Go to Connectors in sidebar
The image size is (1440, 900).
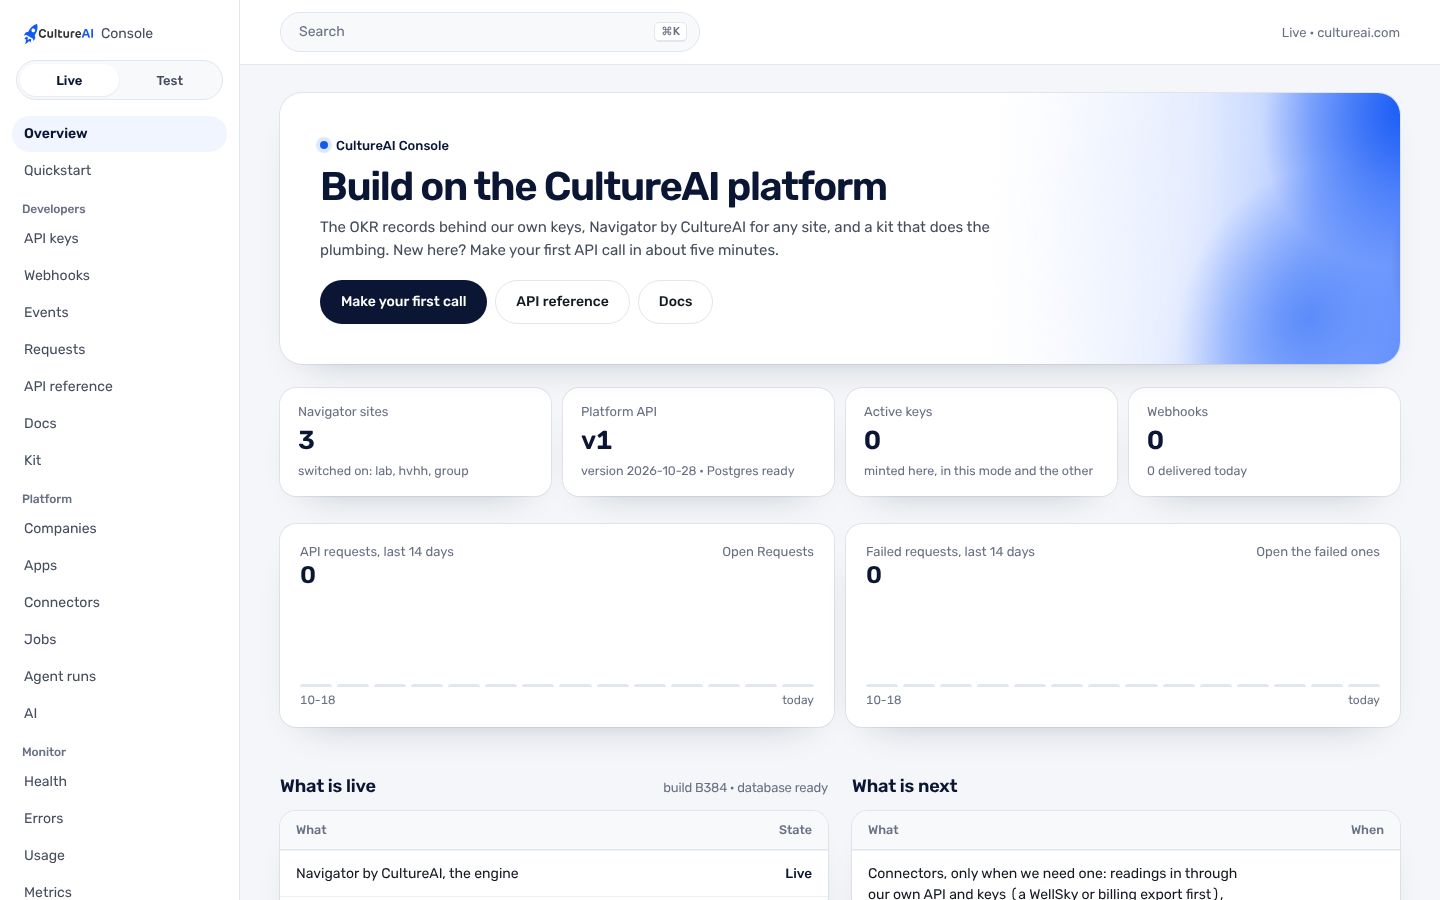119,603
